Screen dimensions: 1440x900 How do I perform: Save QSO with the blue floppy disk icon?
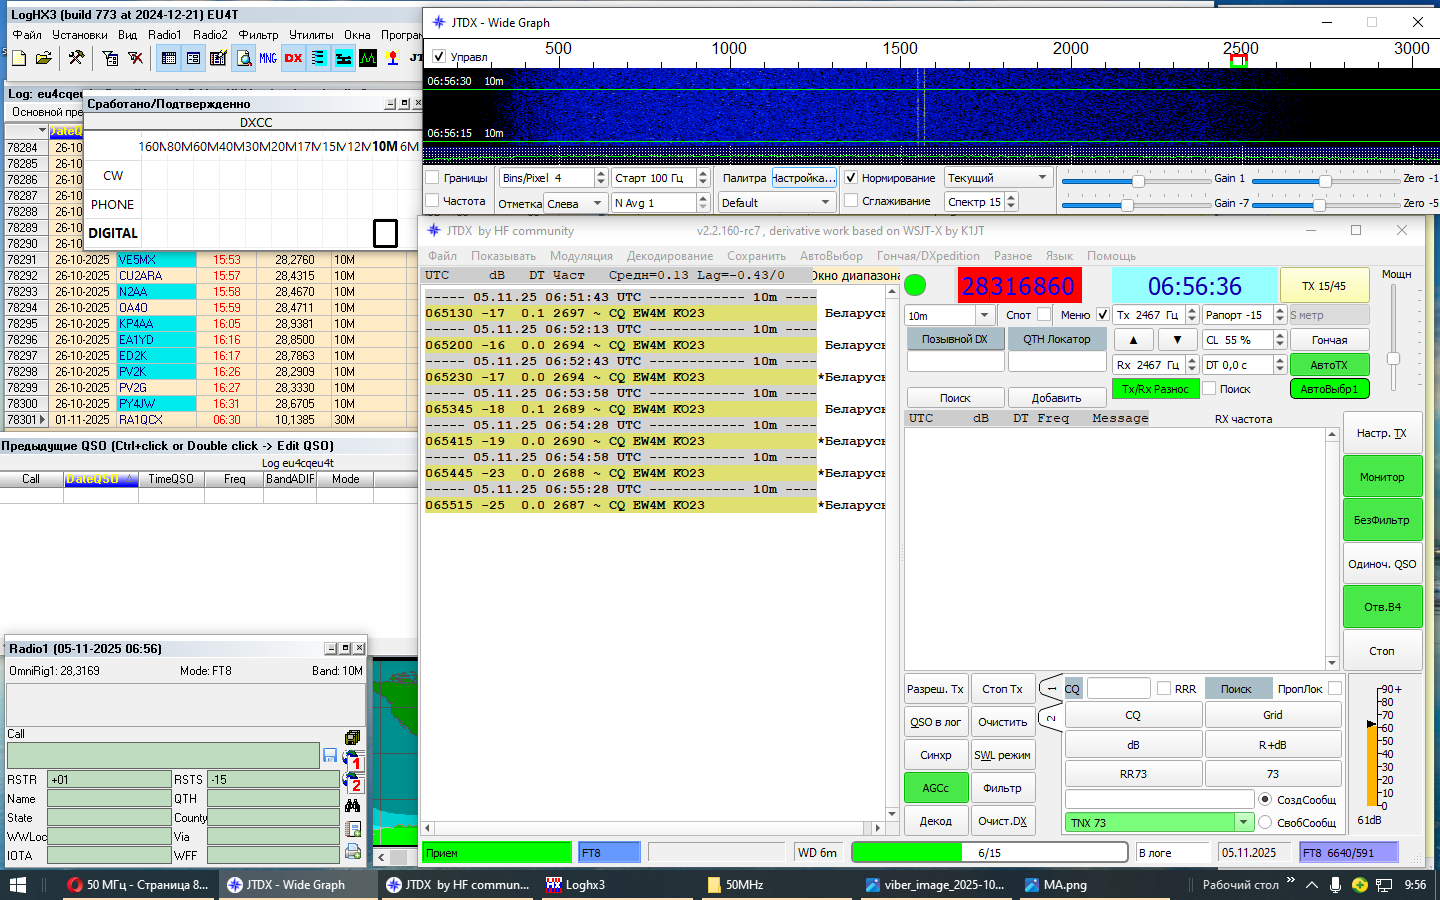pyautogui.click(x=330, y=755)
